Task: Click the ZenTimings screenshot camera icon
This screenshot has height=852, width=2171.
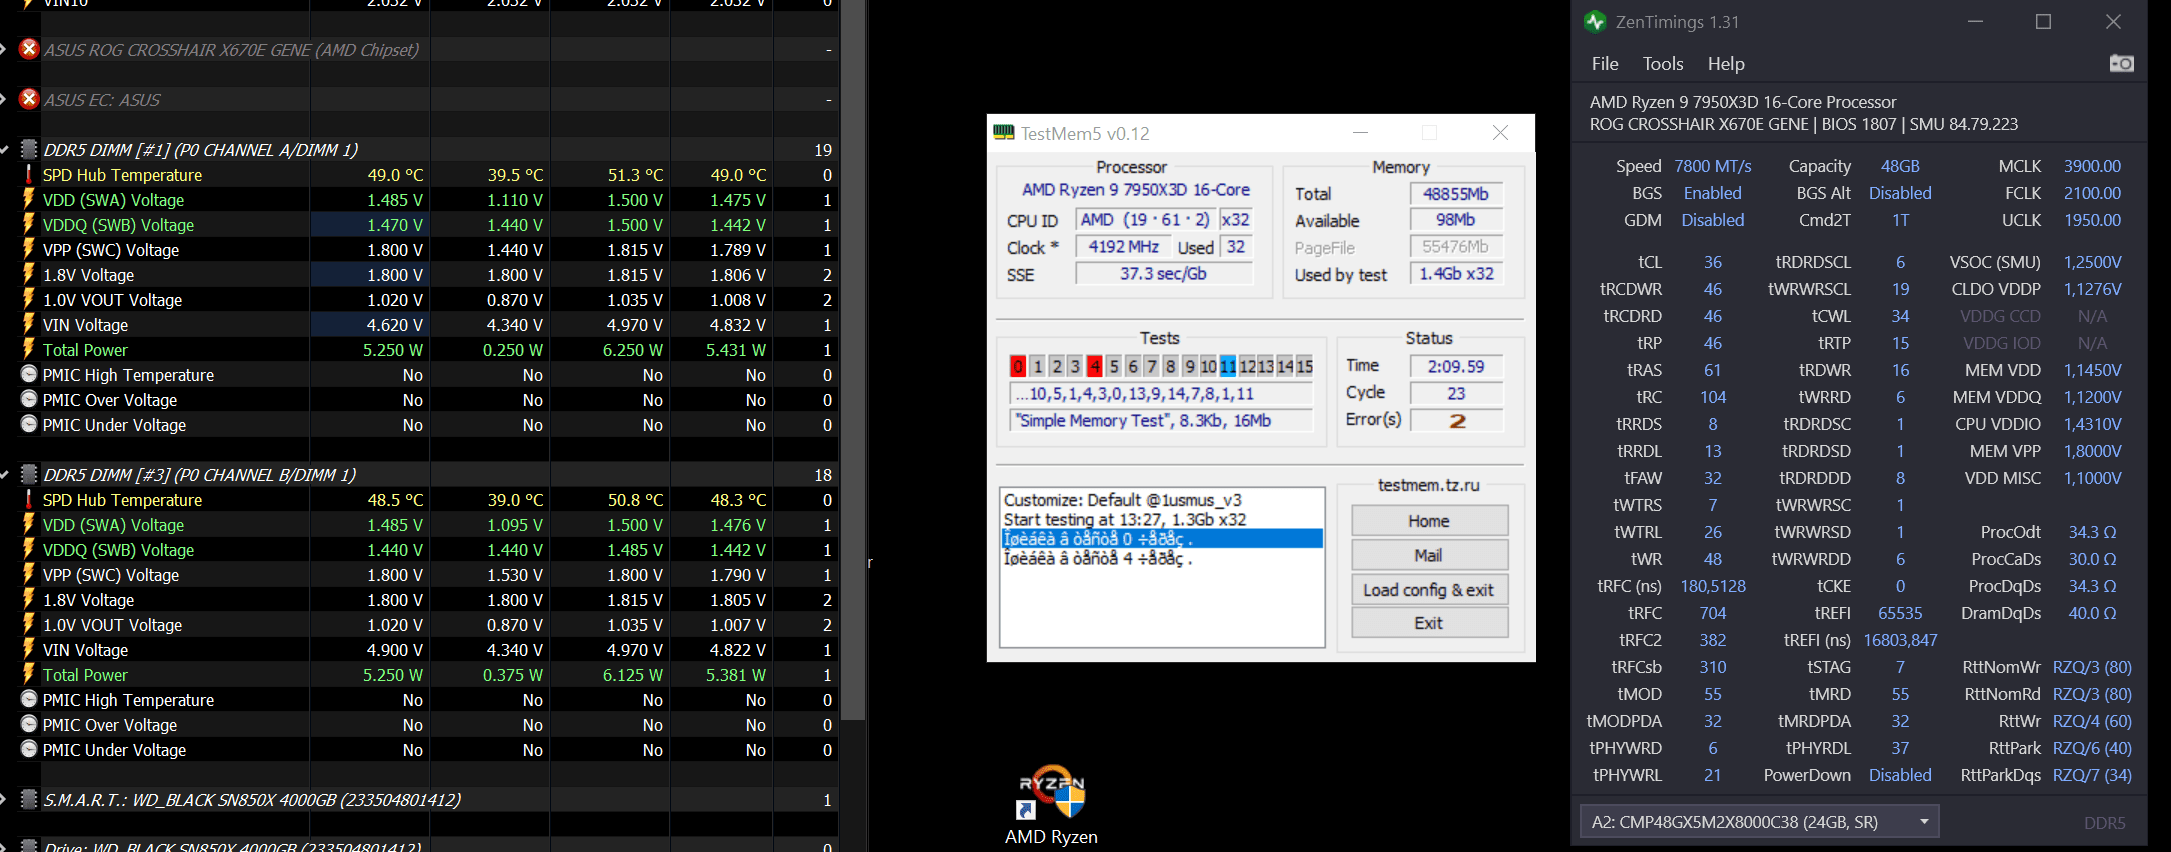Action: 2121,64
